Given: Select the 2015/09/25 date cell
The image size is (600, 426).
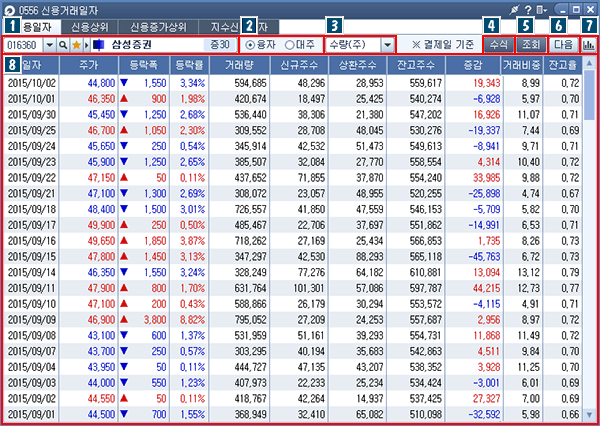Looking at the screenshot, I should coord(31,131).
